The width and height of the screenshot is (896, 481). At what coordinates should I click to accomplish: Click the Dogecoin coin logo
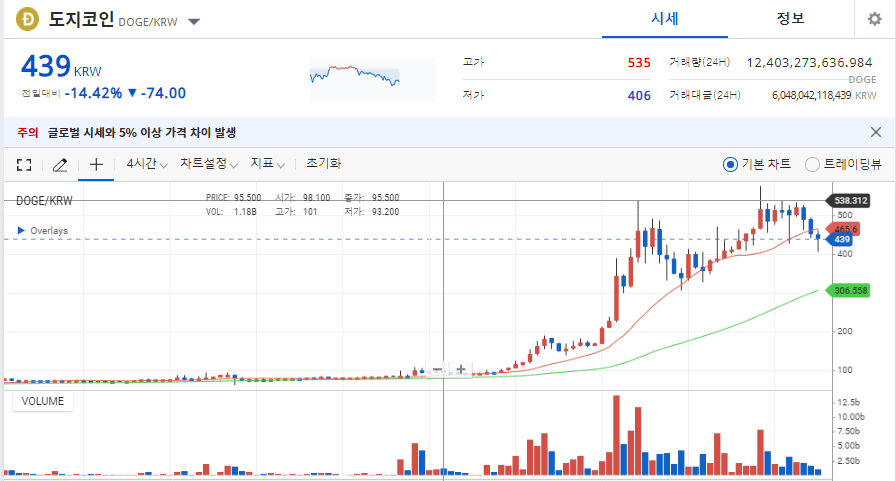click(27, 19)
